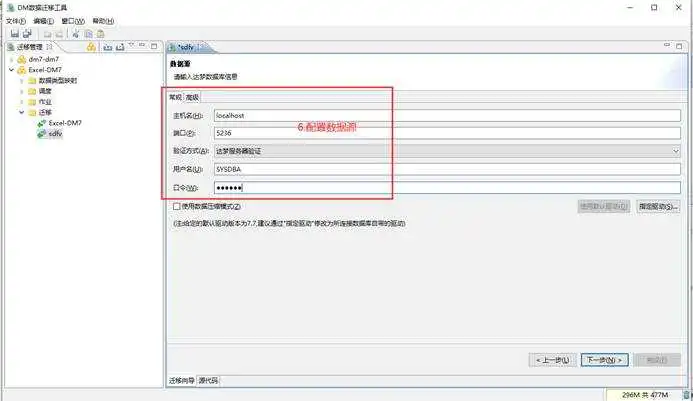Screen dimensions: 693x401
Task: Toggle the 使用数据压缩模式 checkbox
Action: coord(177,206)
